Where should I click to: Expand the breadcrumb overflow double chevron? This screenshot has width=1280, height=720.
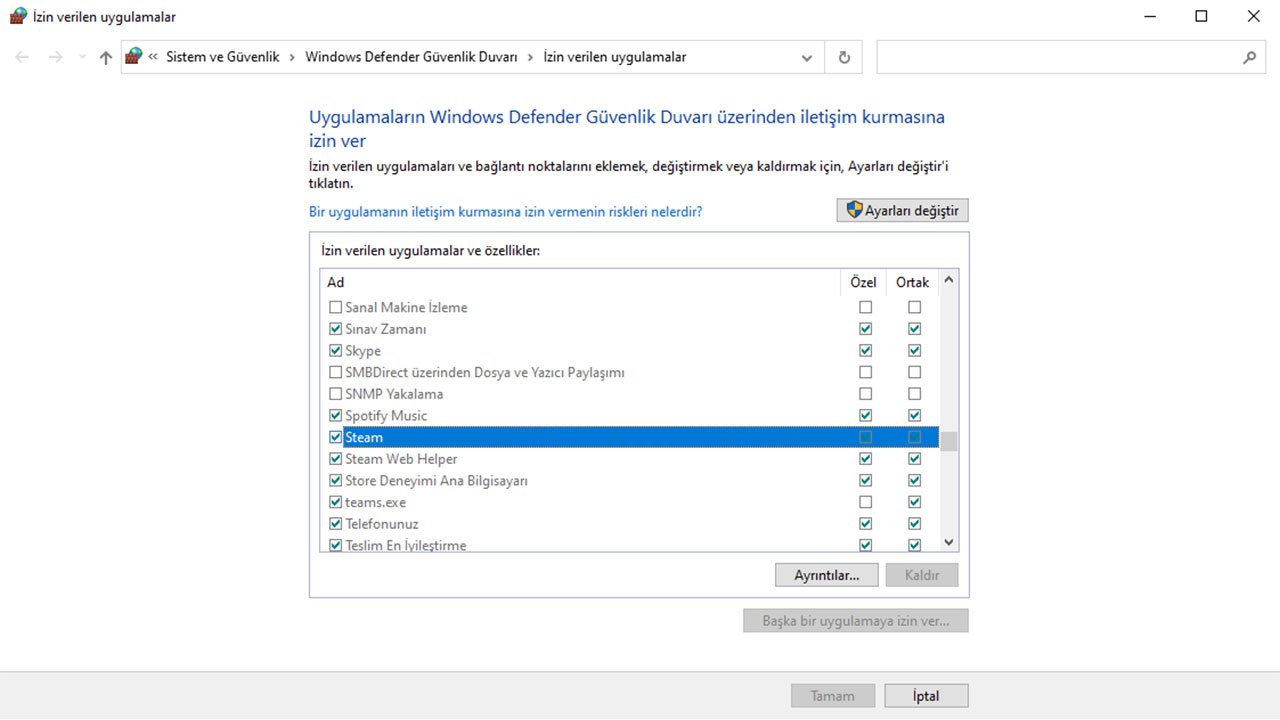point(153,57)
